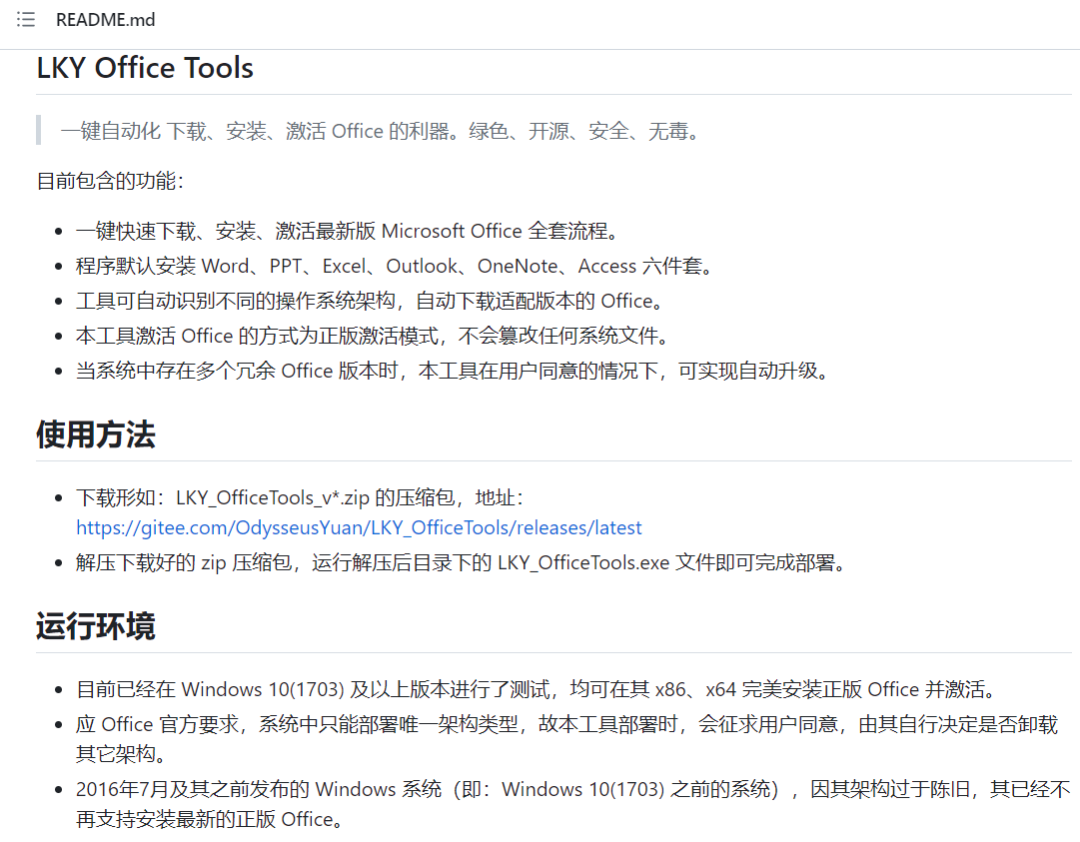Click bullet 当系统中存在多个冗余 Office 版本时
1080x842 pixels.
(453, 371)
